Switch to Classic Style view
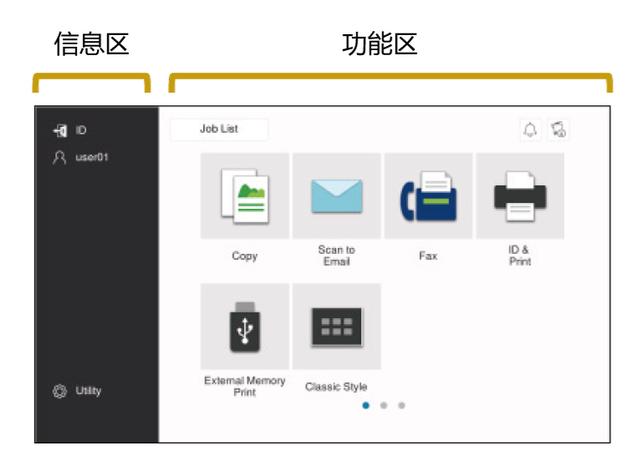 [x=336, y=326]
